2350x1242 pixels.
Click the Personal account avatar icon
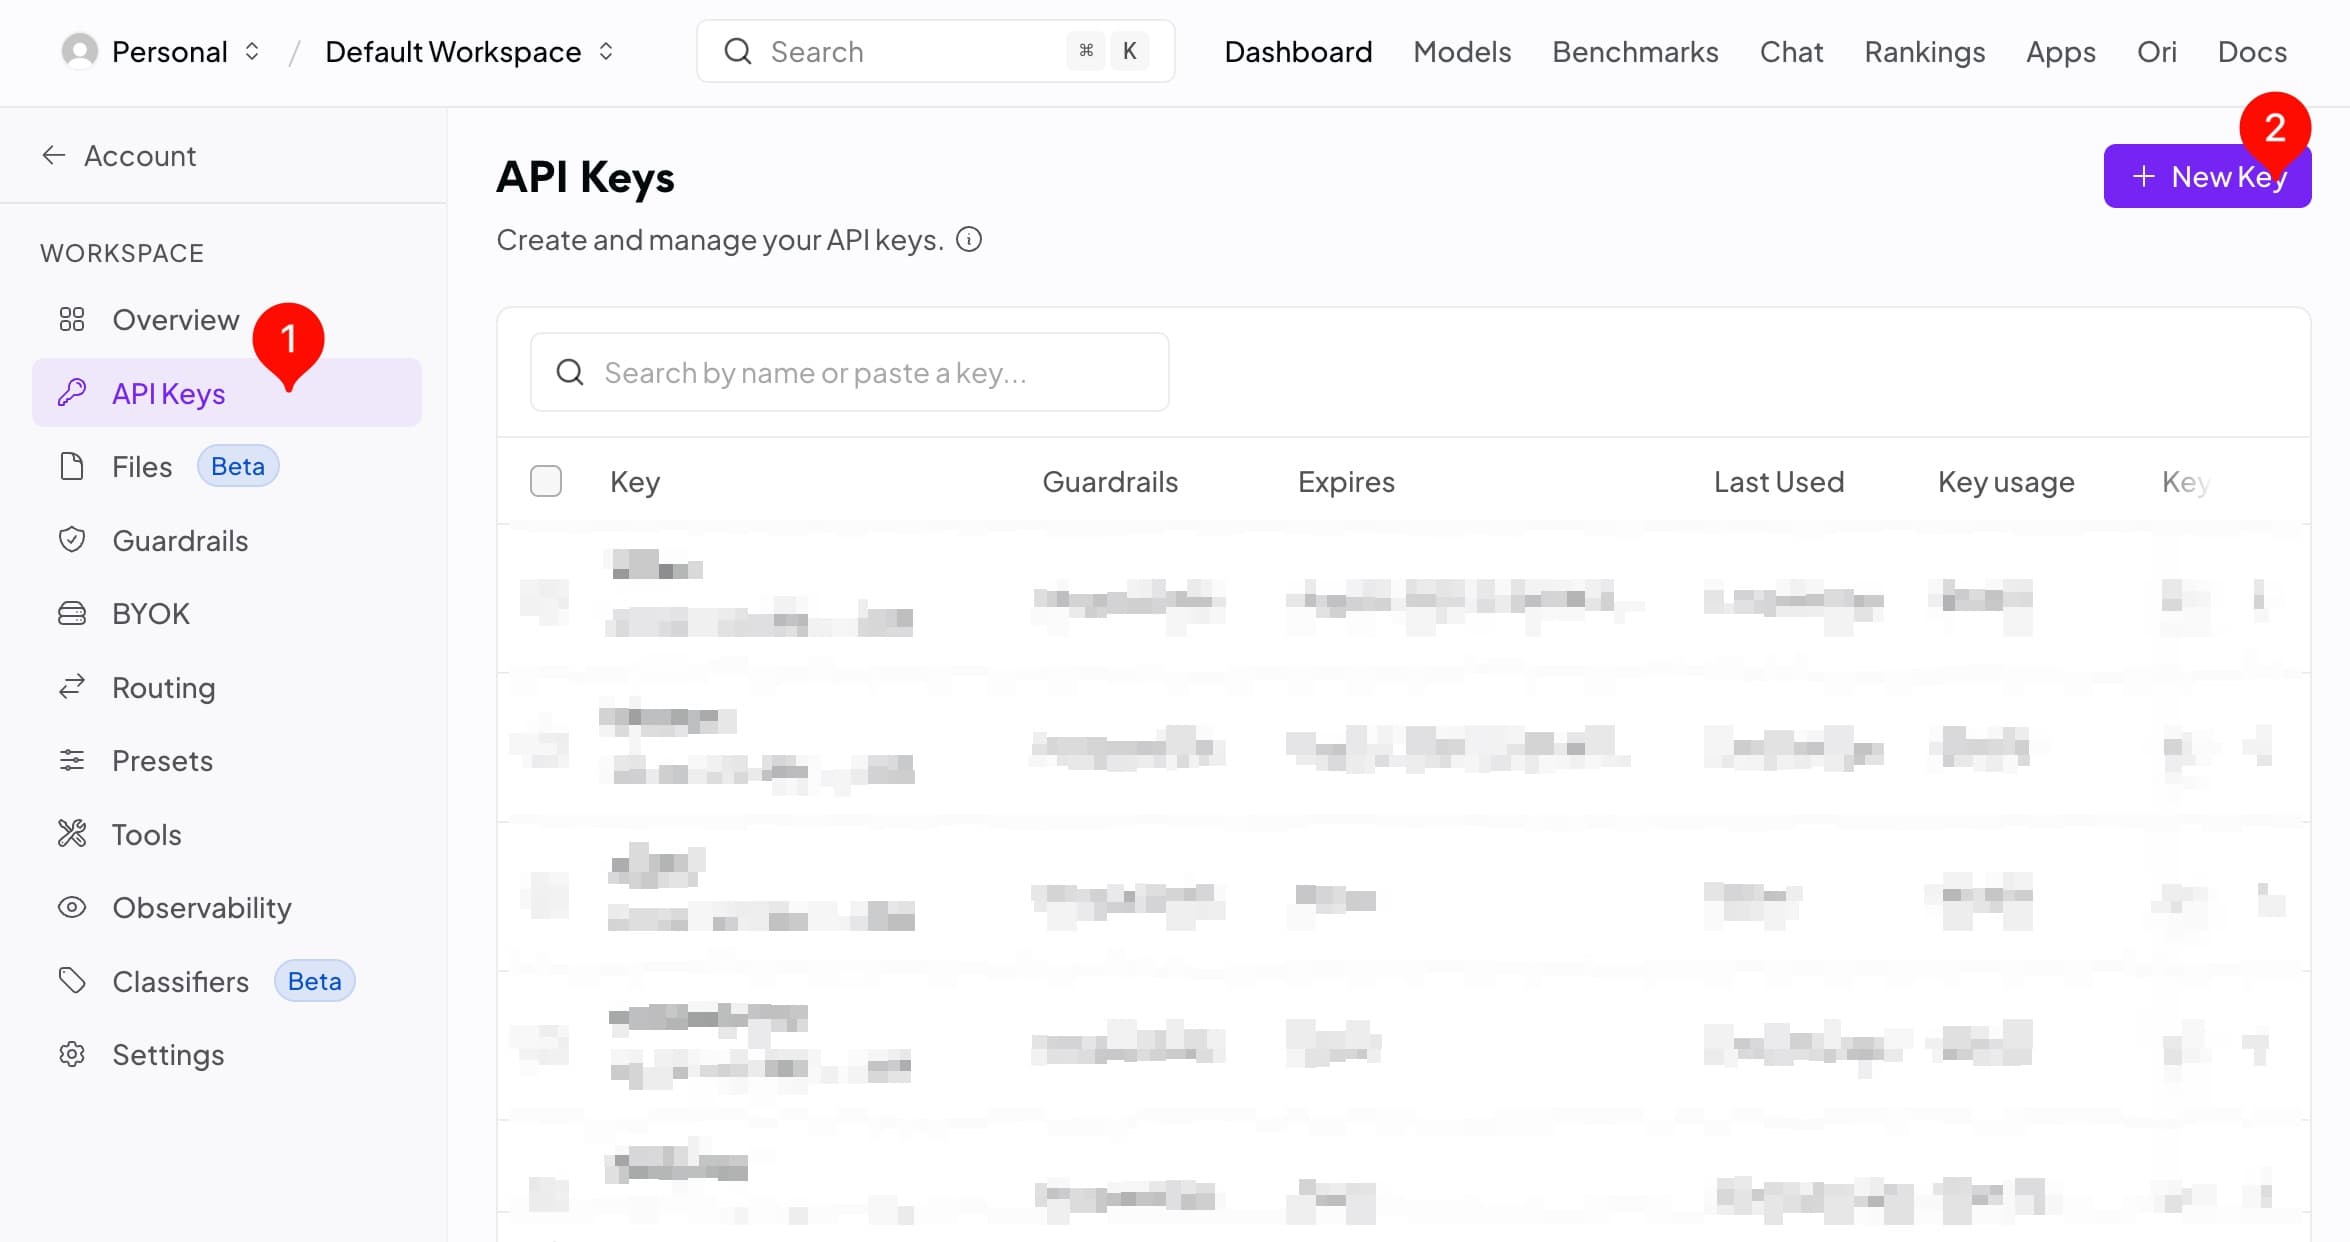[x=80, y=51]
